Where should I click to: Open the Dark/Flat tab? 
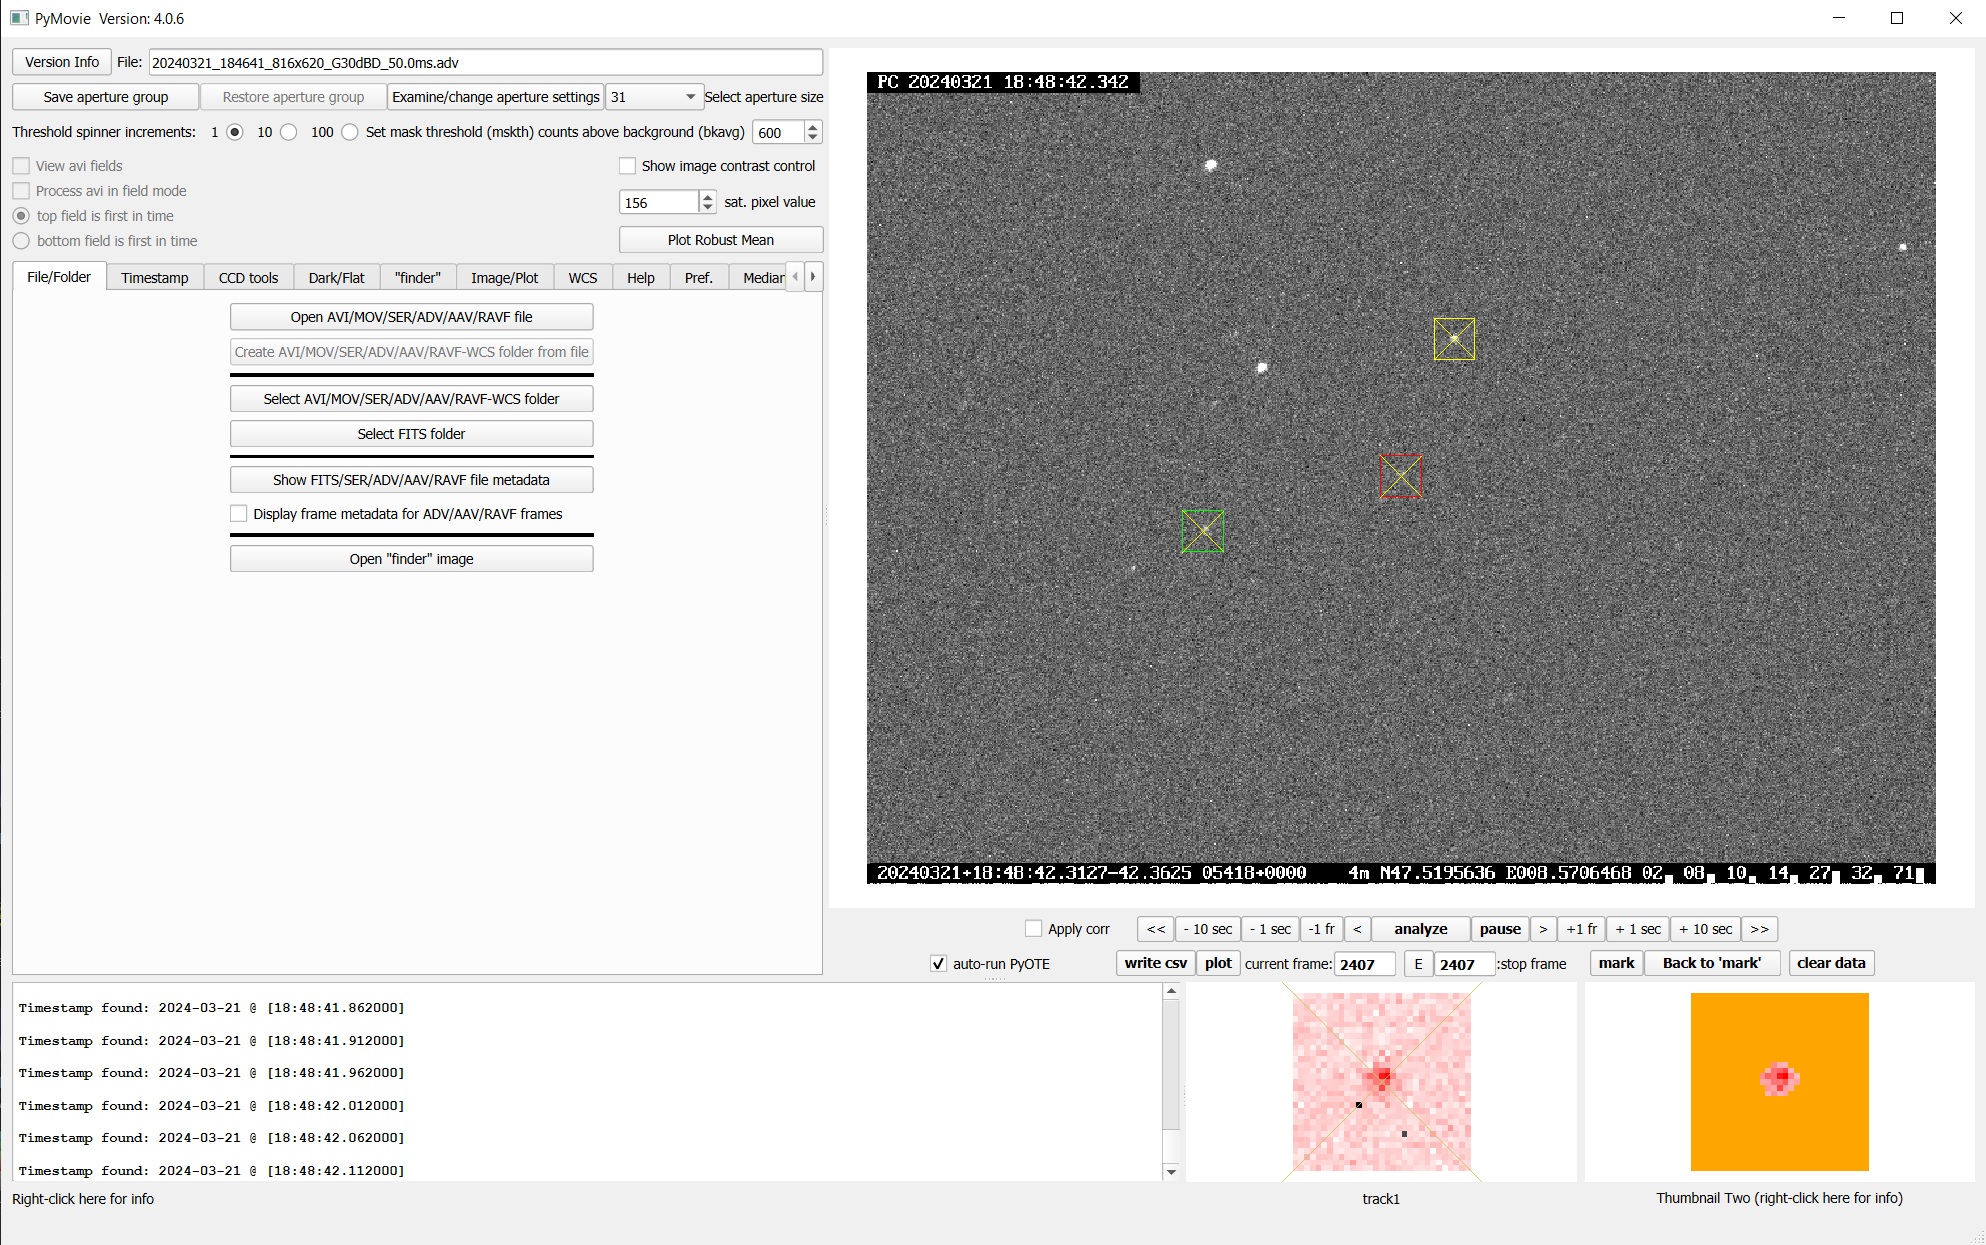pos(336,278)
